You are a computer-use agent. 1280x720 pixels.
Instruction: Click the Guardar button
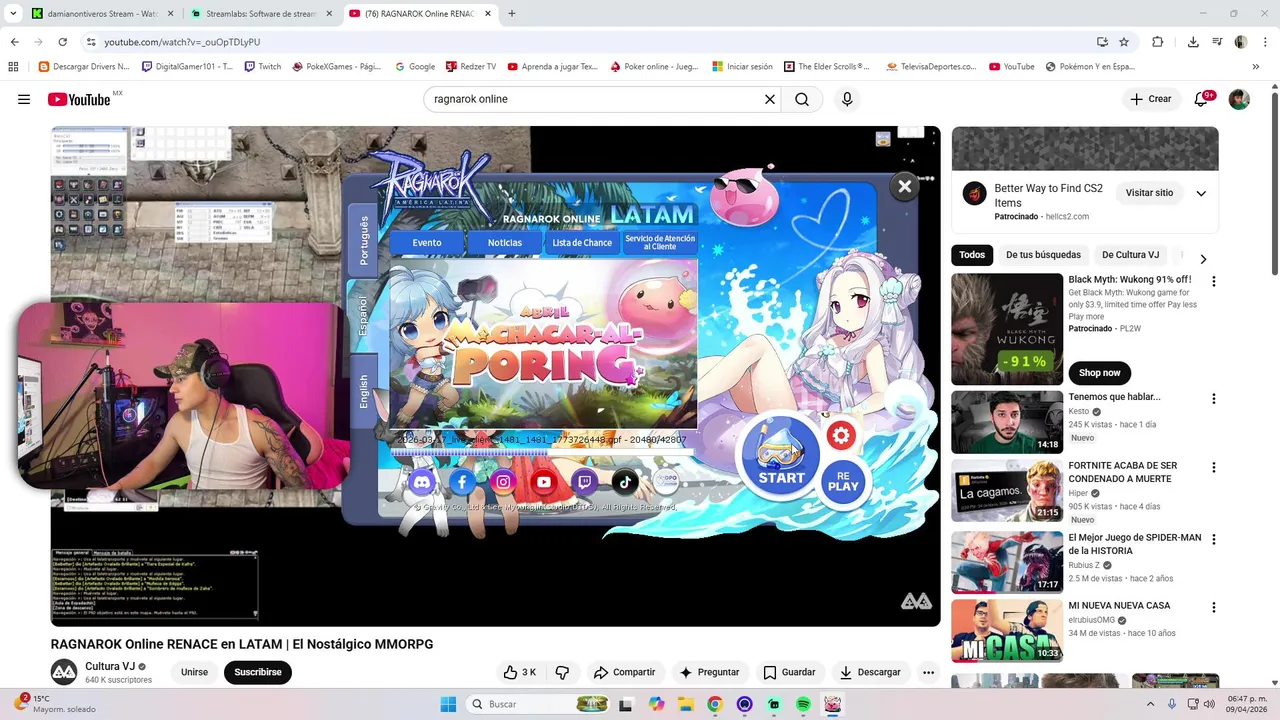click(x=789, y=672)
